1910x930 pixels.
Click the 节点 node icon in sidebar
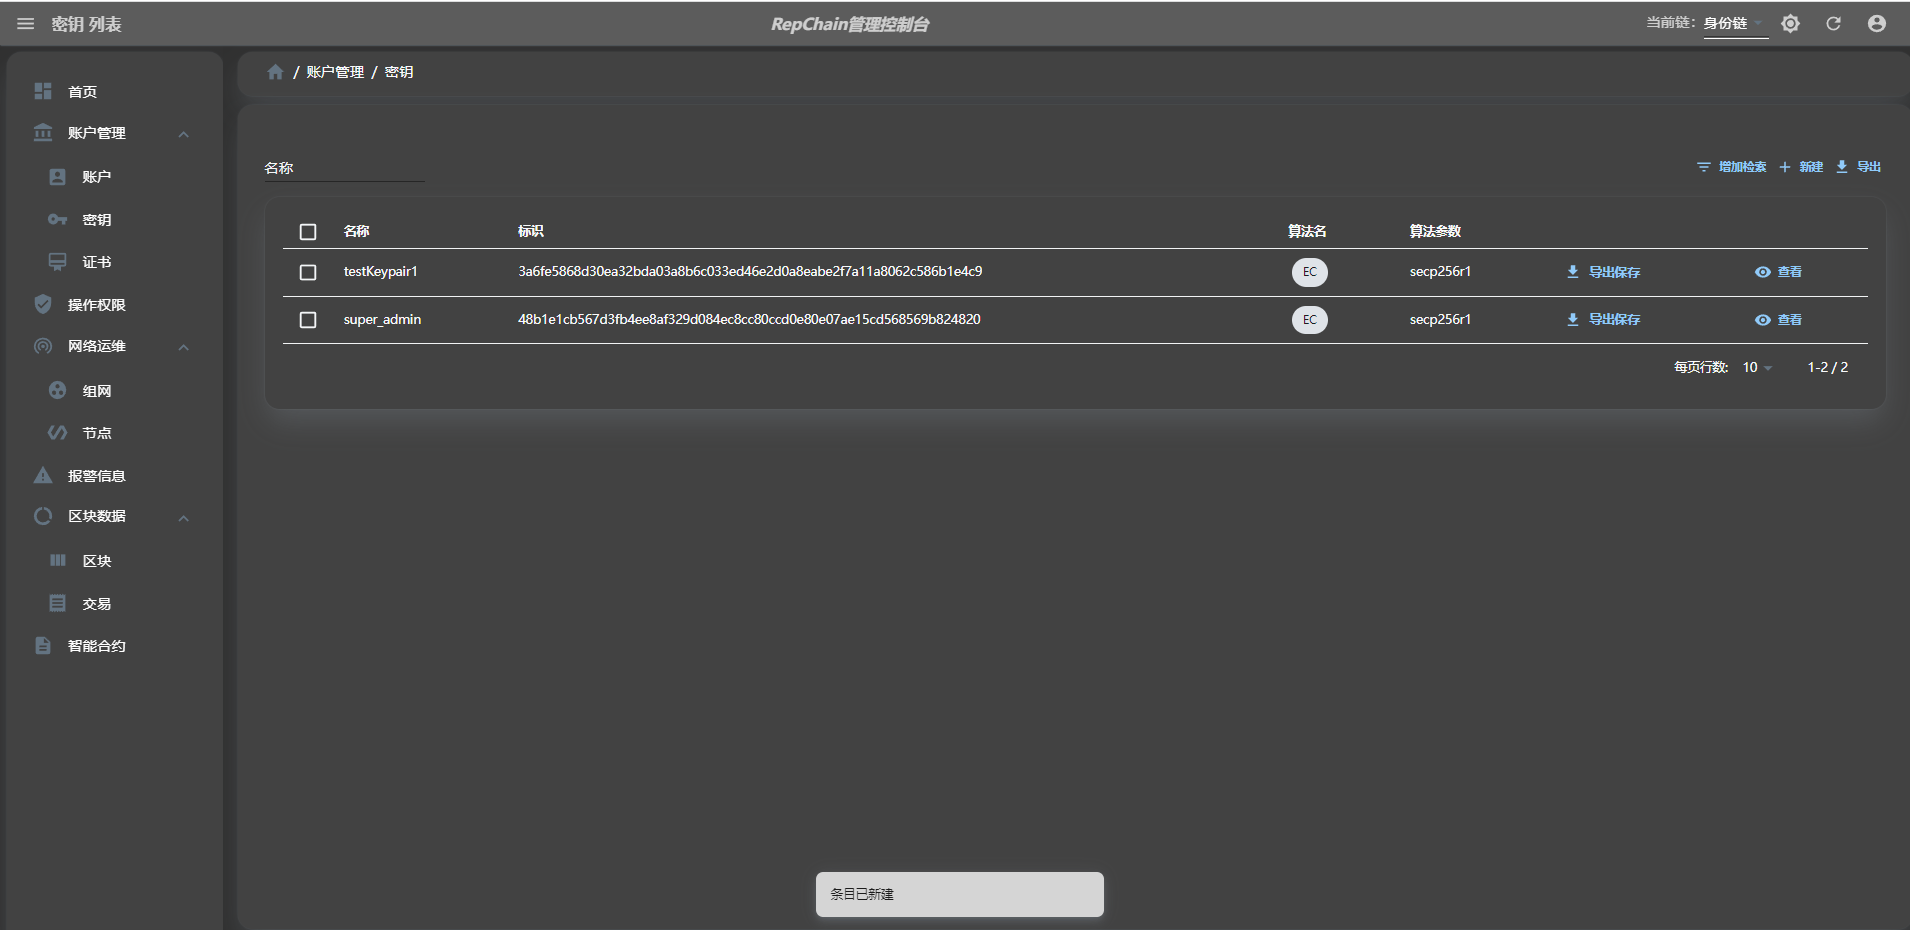tap(58, 433)
